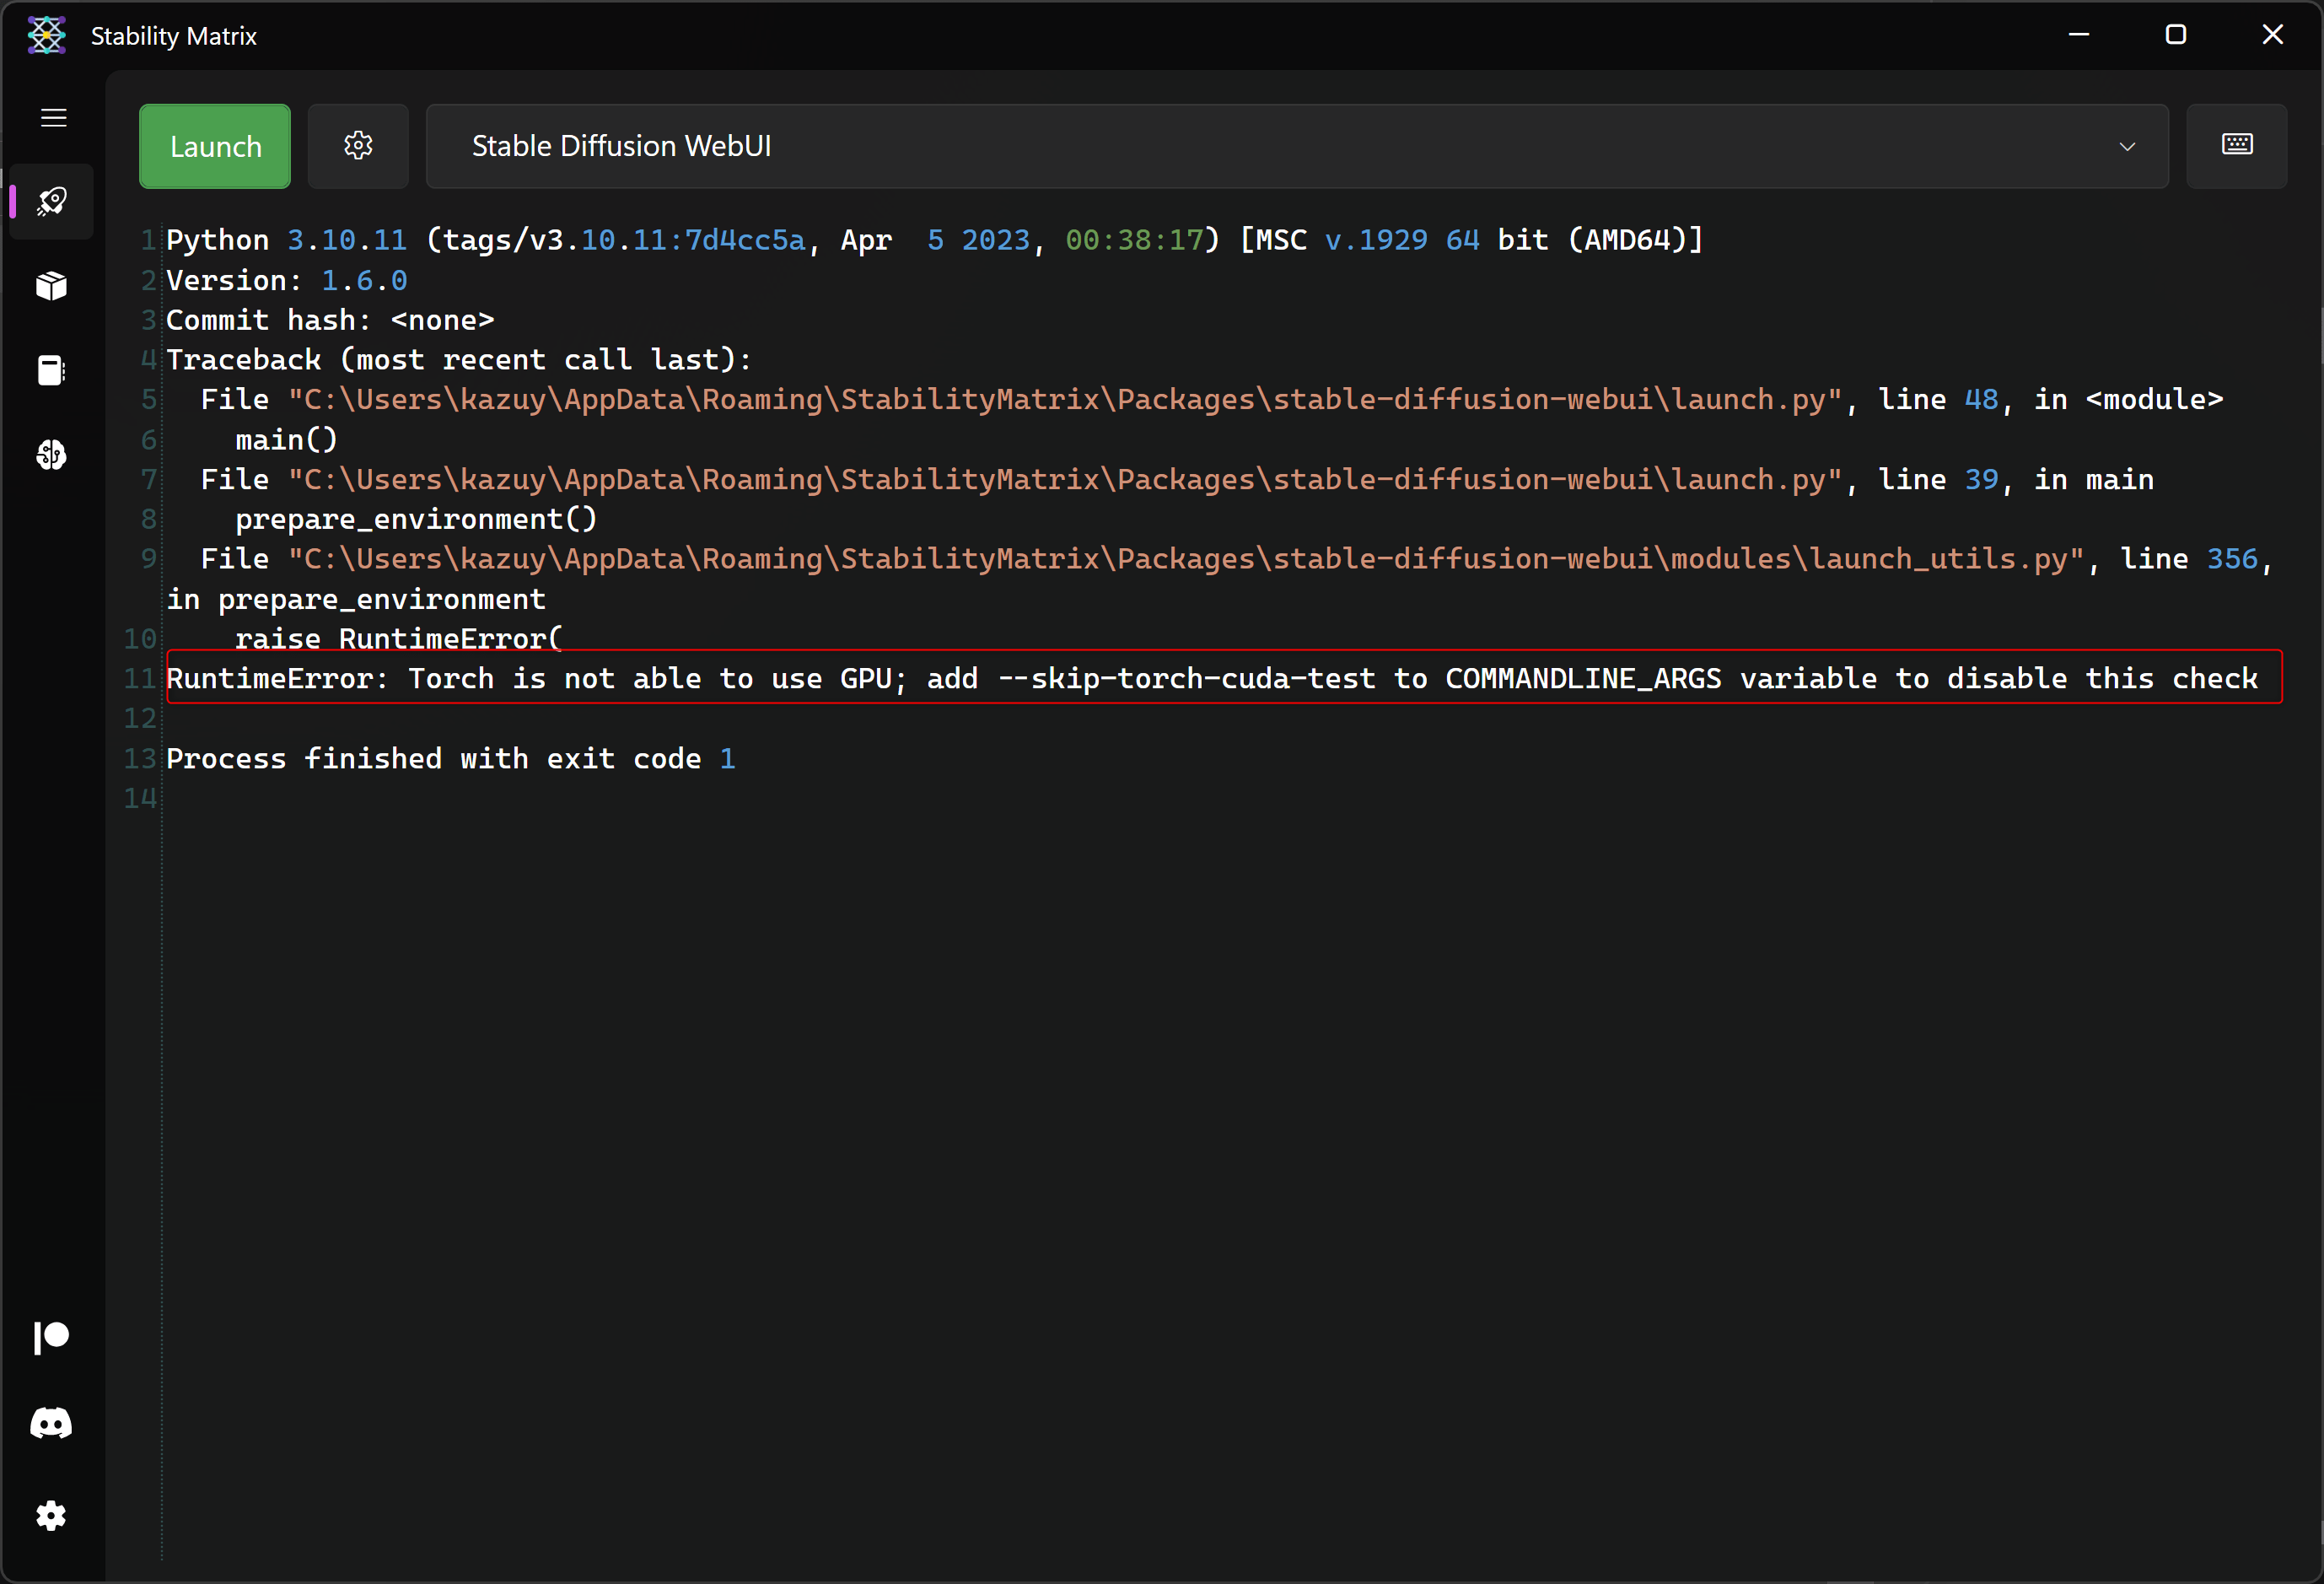Open the Launch rocket page in sidebar
The height and width of the screenshot is (1584, 2324).
point(52,202)
